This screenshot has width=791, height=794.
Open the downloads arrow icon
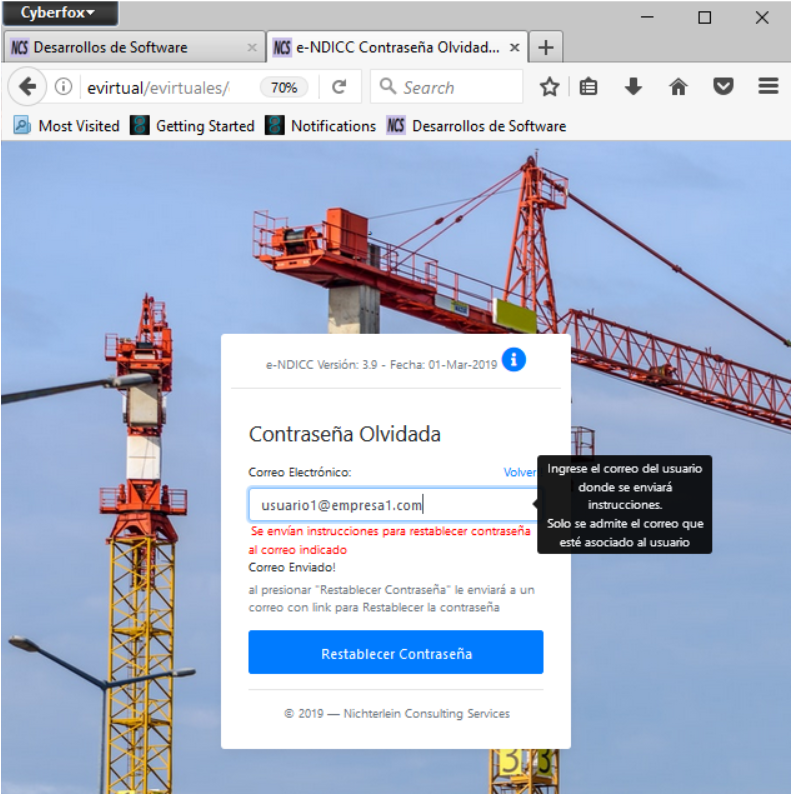pos(633,87)
